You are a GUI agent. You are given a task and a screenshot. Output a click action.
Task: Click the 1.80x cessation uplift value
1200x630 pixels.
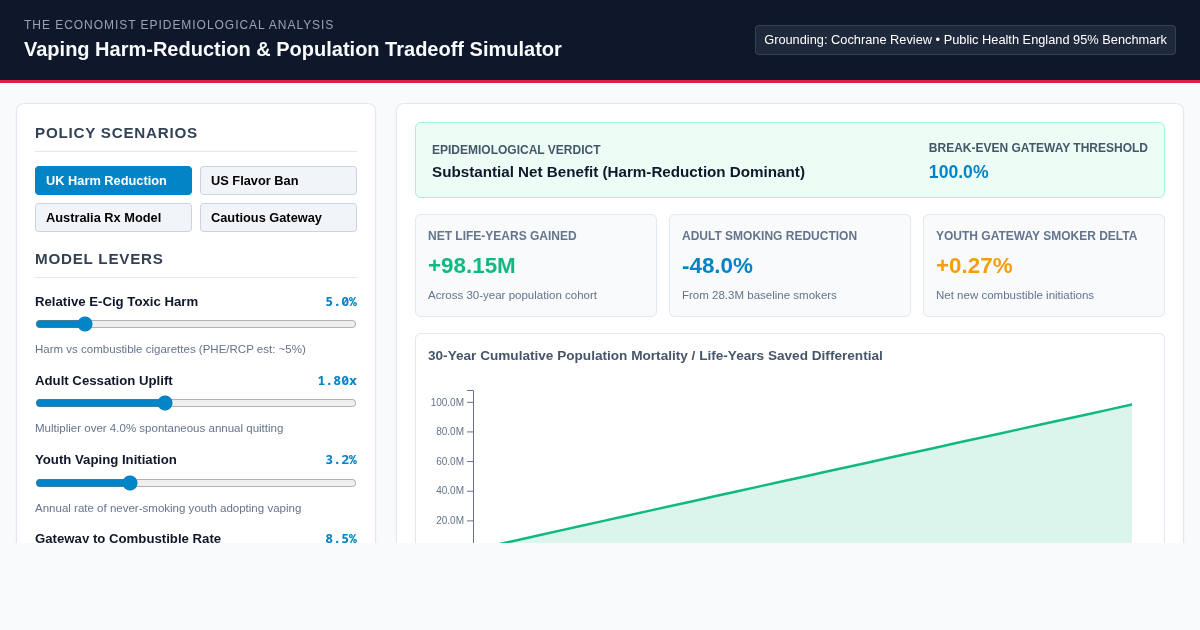(337, 381)
